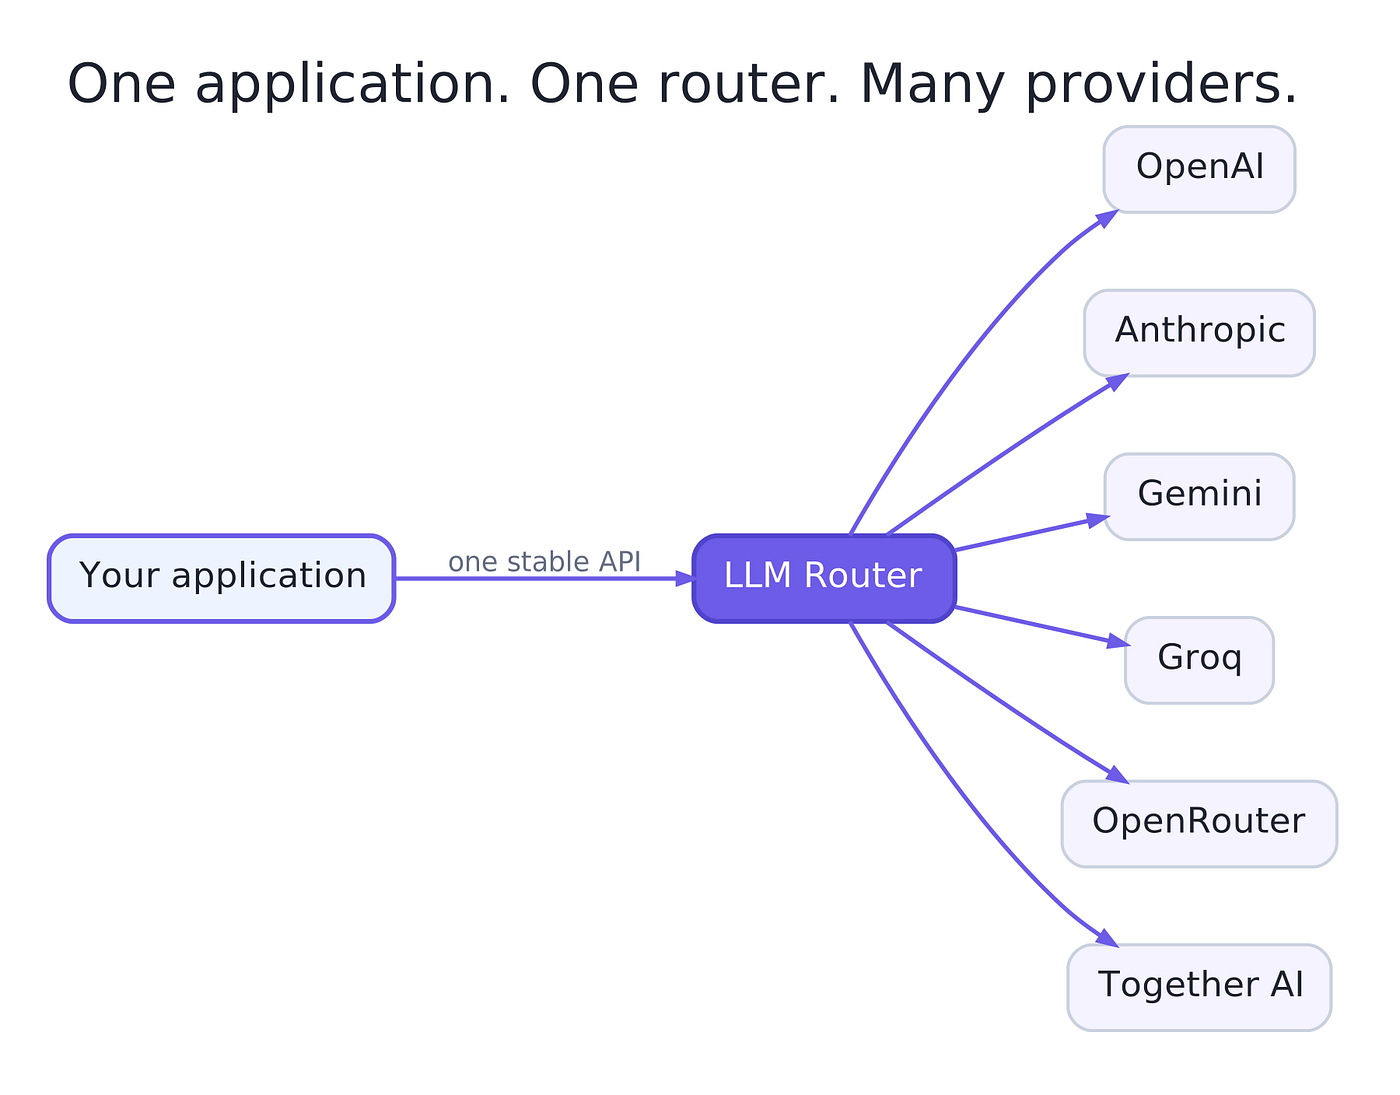Select the Together AI provider box
The height and width of the screenshot is (1095, 1400).
point(1199,987)
